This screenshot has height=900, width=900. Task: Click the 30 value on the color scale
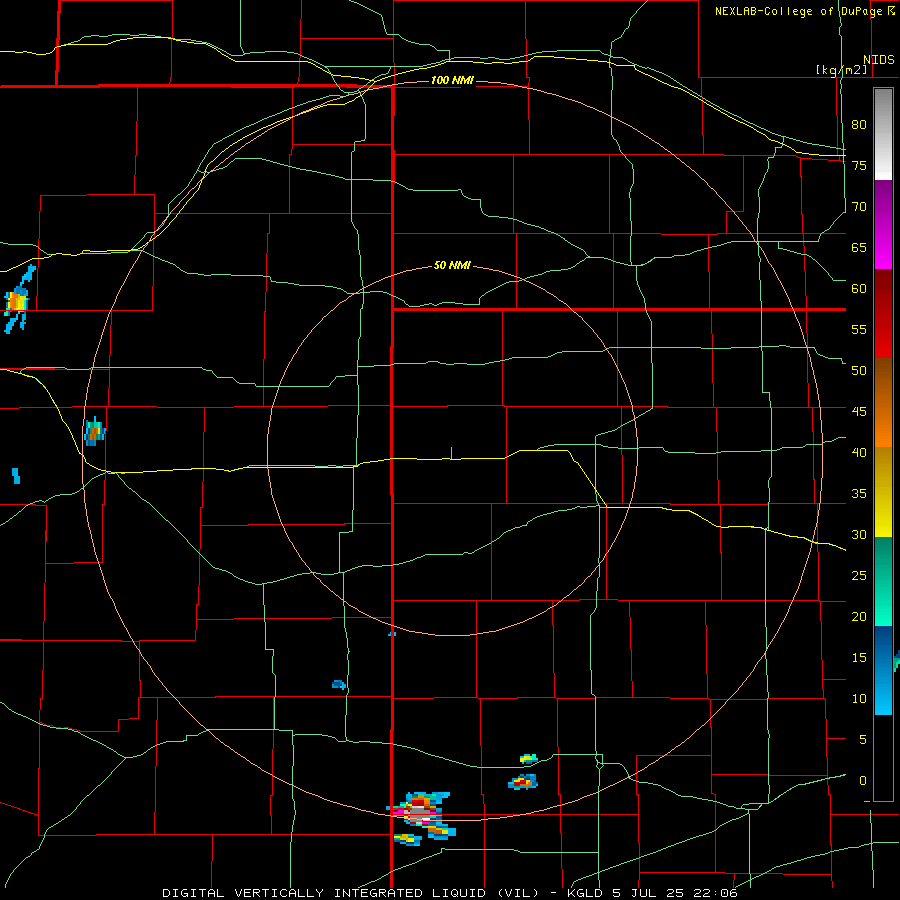(x=859, y=535)
